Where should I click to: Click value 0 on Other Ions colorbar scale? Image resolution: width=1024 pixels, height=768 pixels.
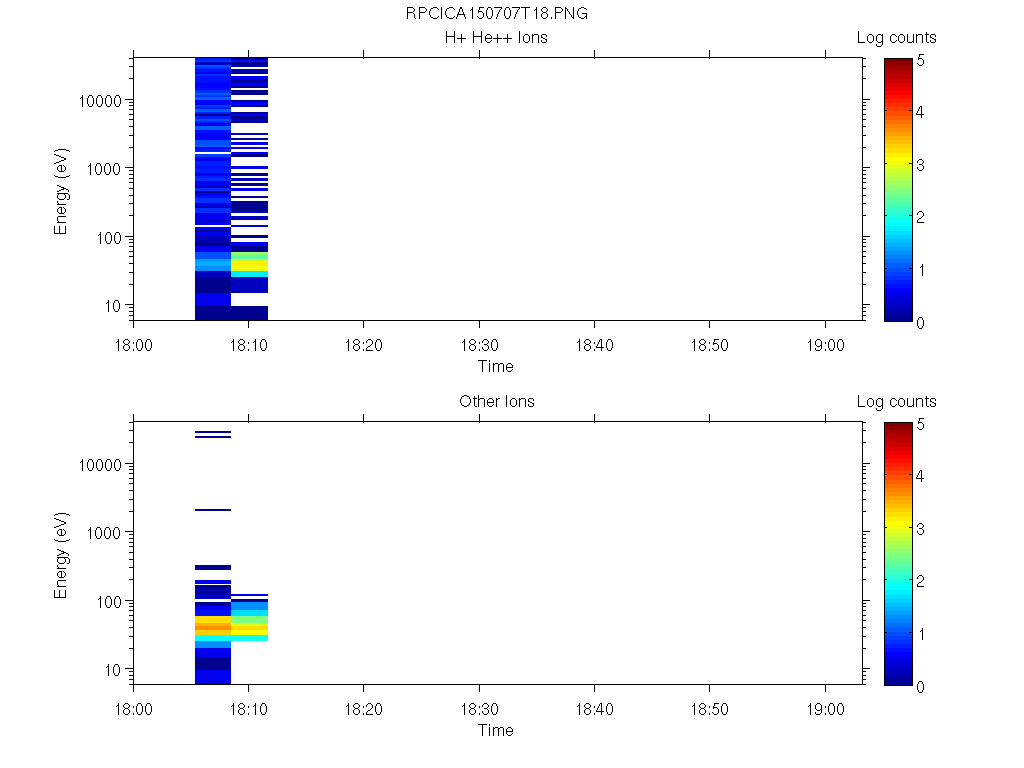click(x=920, y=686)
